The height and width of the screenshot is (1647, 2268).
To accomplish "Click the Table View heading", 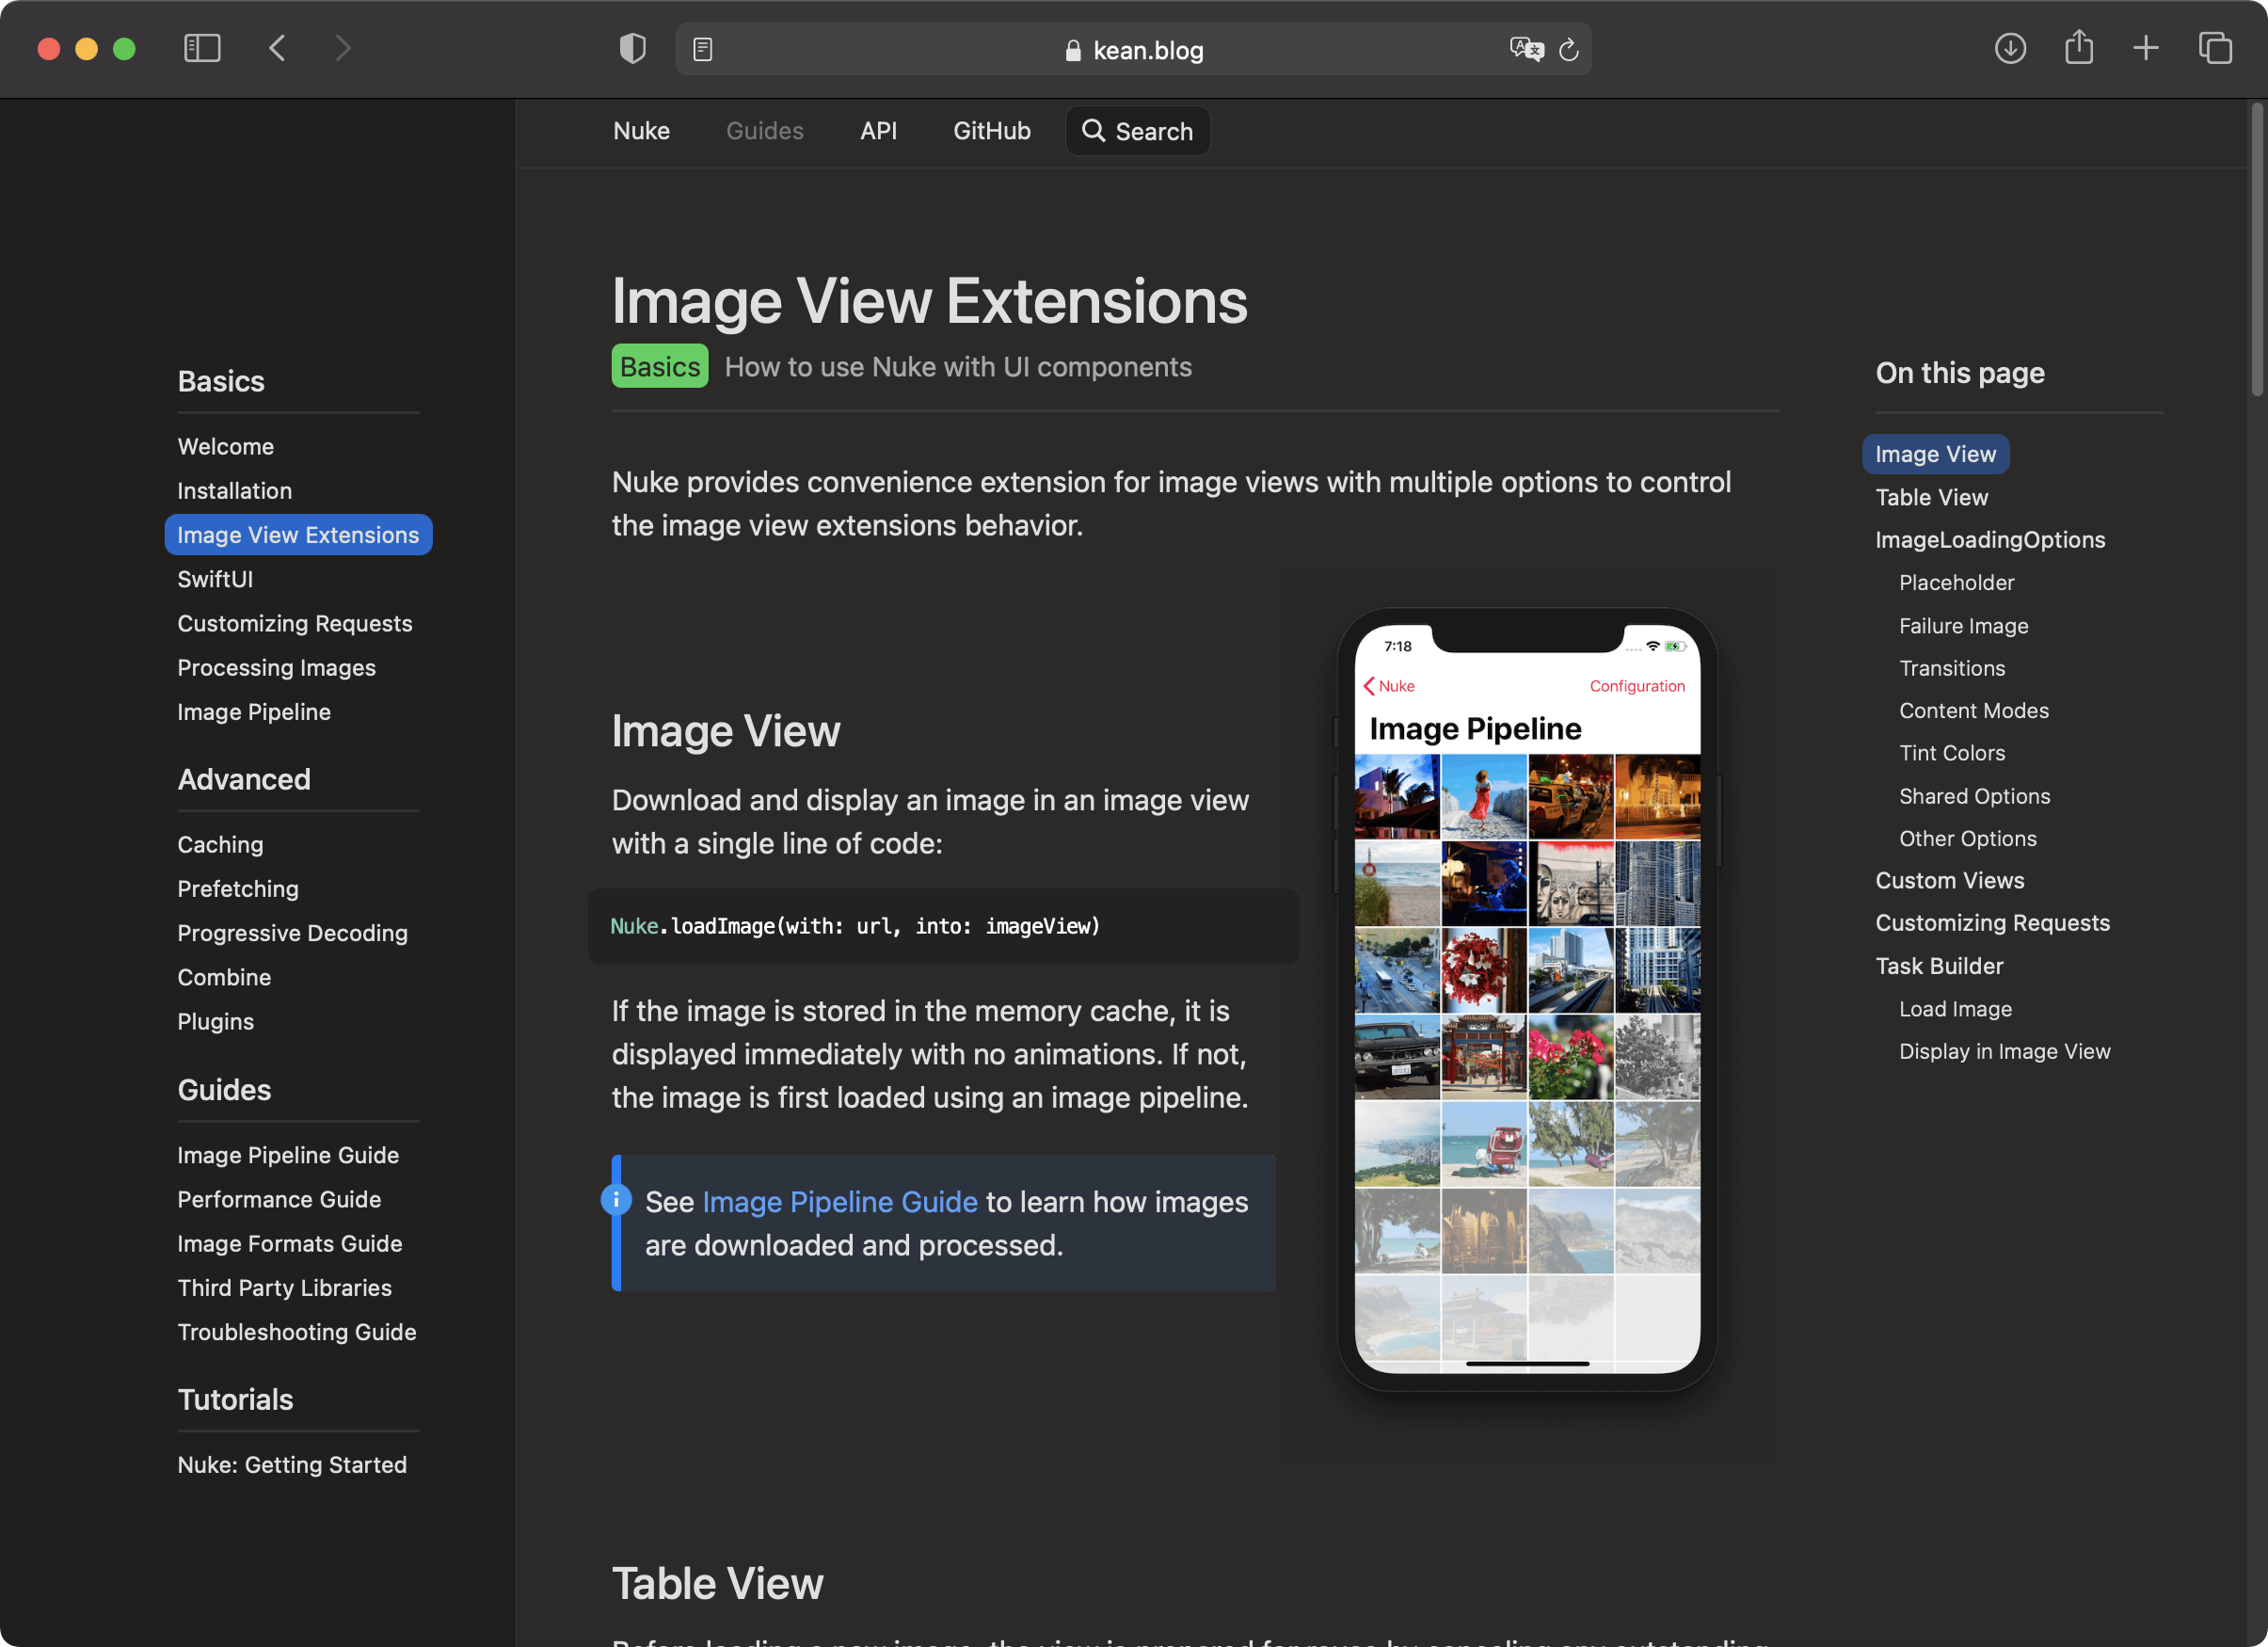I will tap(717, 1583).
